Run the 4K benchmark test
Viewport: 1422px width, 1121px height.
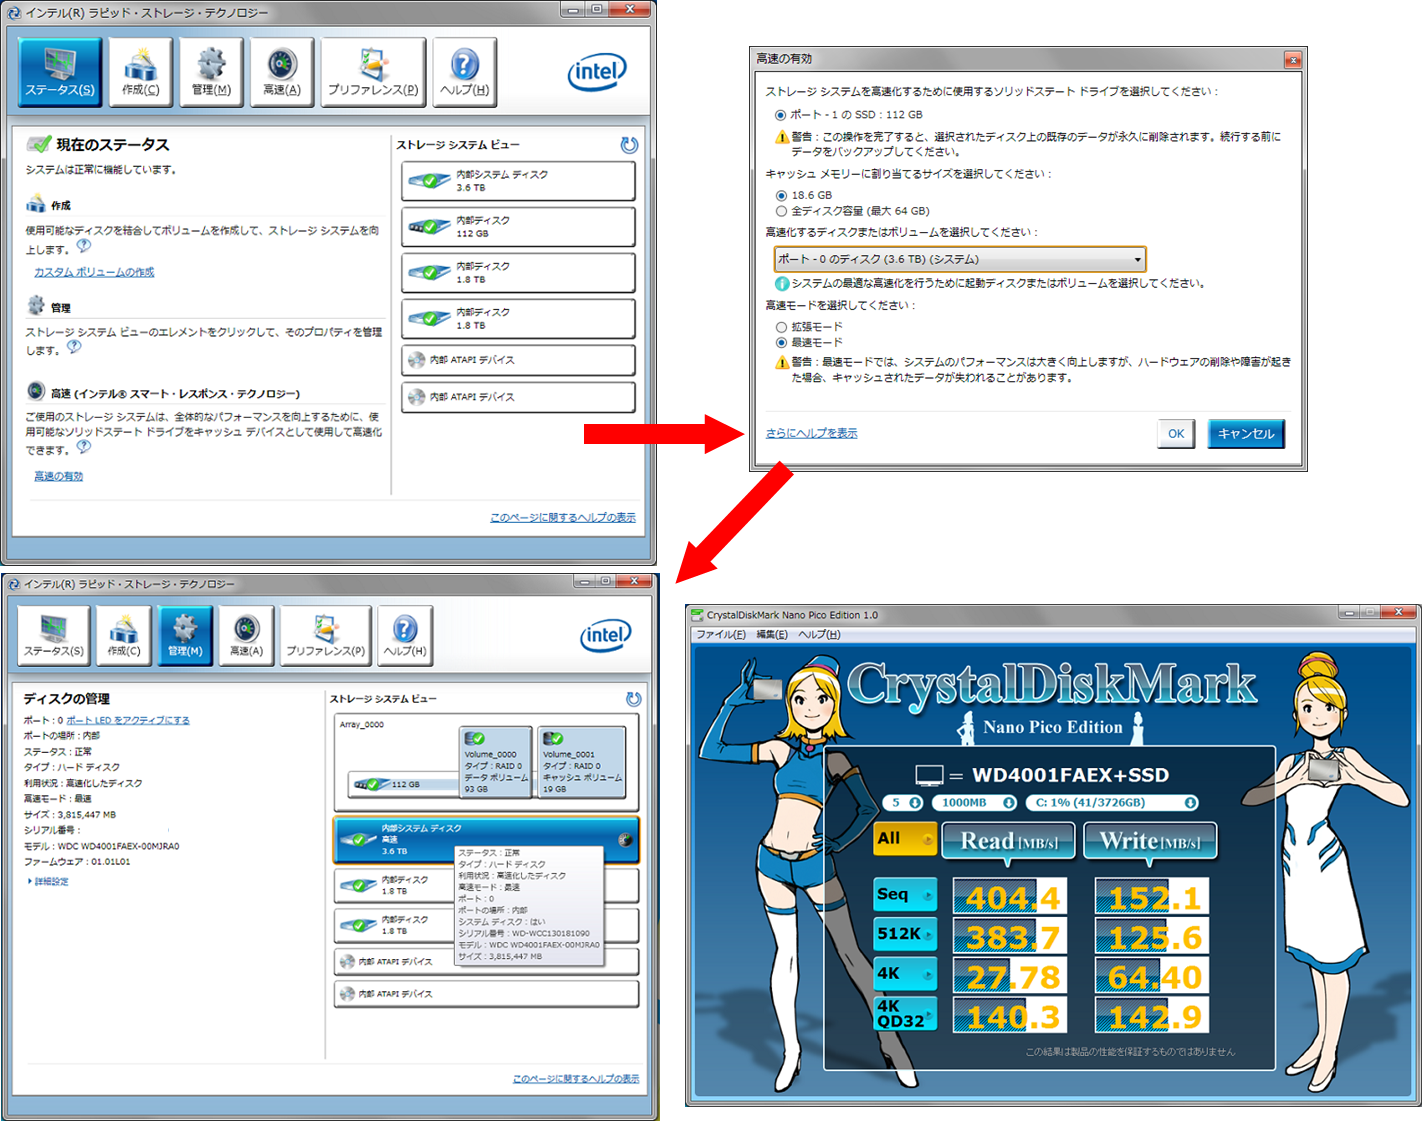(905, 974)
